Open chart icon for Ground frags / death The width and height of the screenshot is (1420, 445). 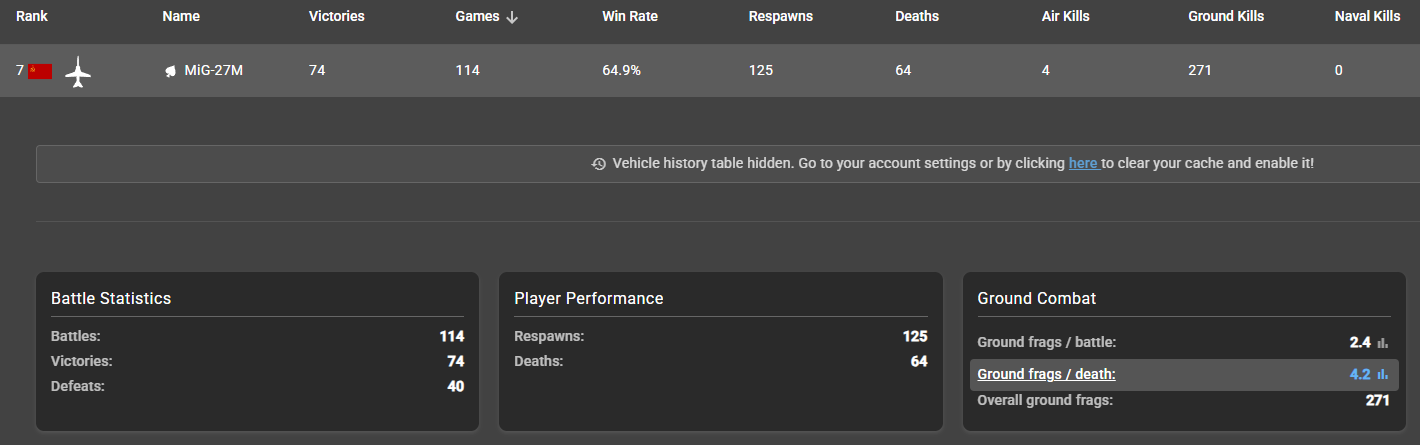tap(1383, 375)
